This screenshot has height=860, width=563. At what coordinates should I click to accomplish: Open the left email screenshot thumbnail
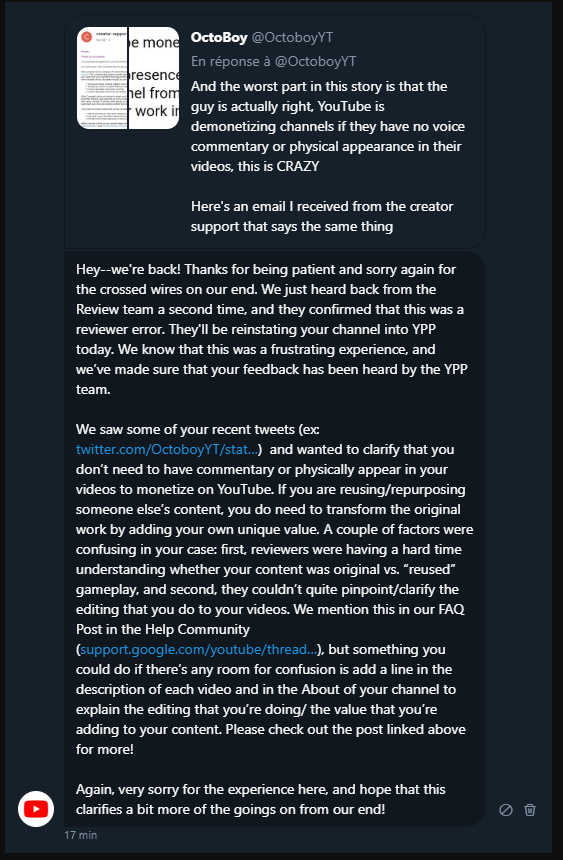102,78
